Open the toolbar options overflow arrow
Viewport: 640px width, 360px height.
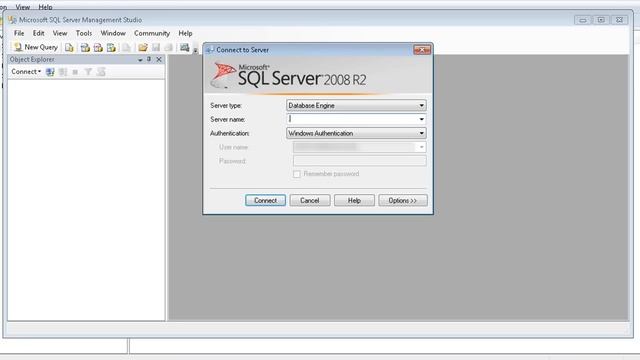[x=195, y=50]
